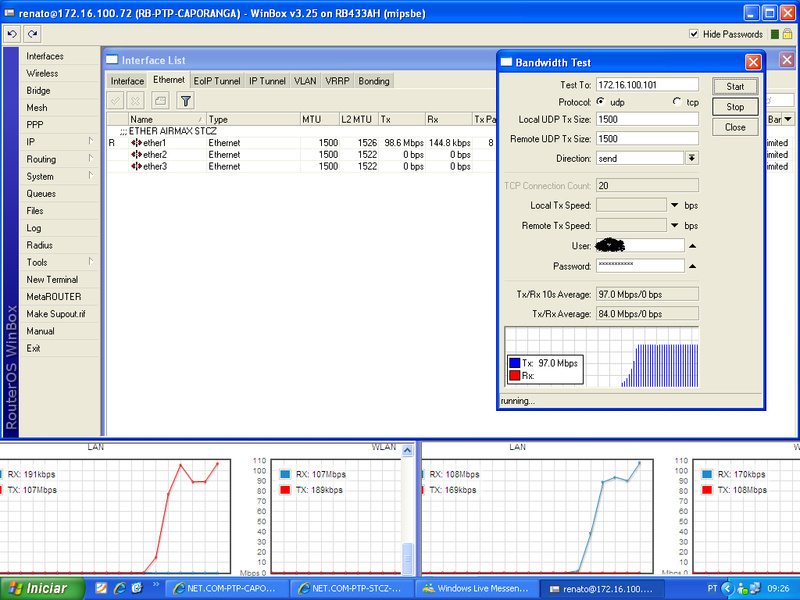This screenshot has height=600, width=800.
Task: Click the redo arrow in WinBox toolbar
Action: point(33,34)
